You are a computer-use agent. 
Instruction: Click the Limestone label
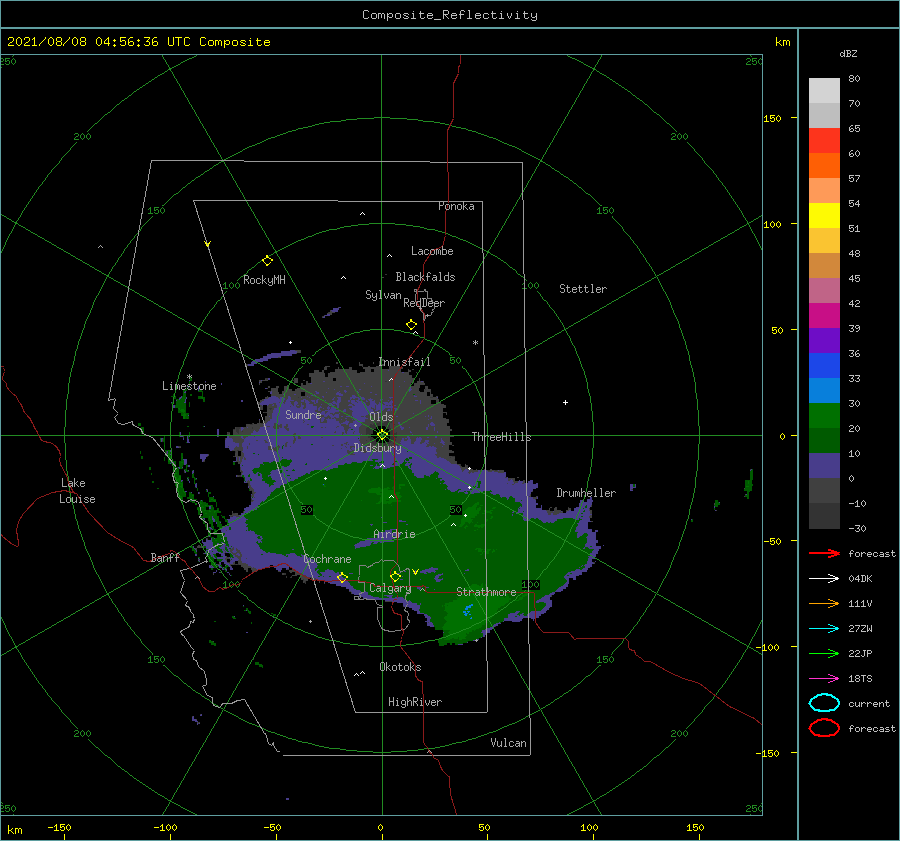click(189, 386)
